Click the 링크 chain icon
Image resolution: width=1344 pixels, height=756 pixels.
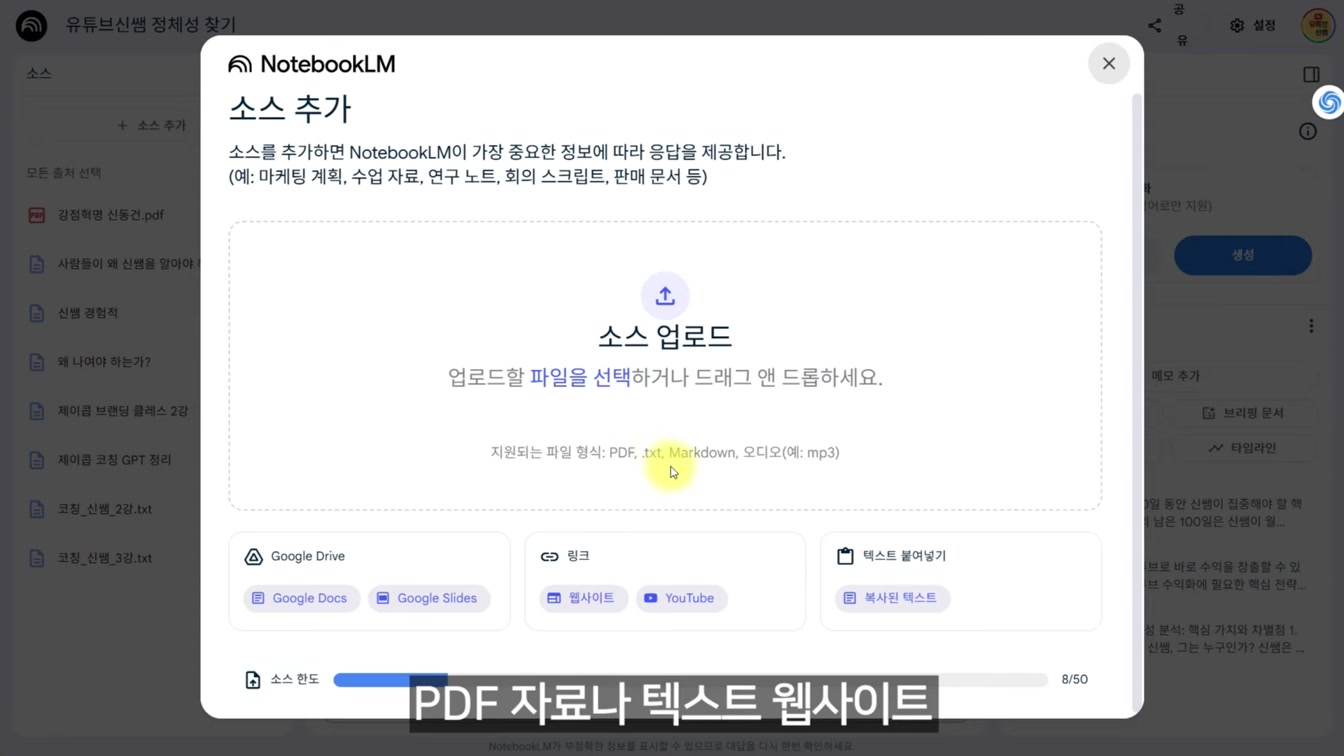[x=549, y=556]
